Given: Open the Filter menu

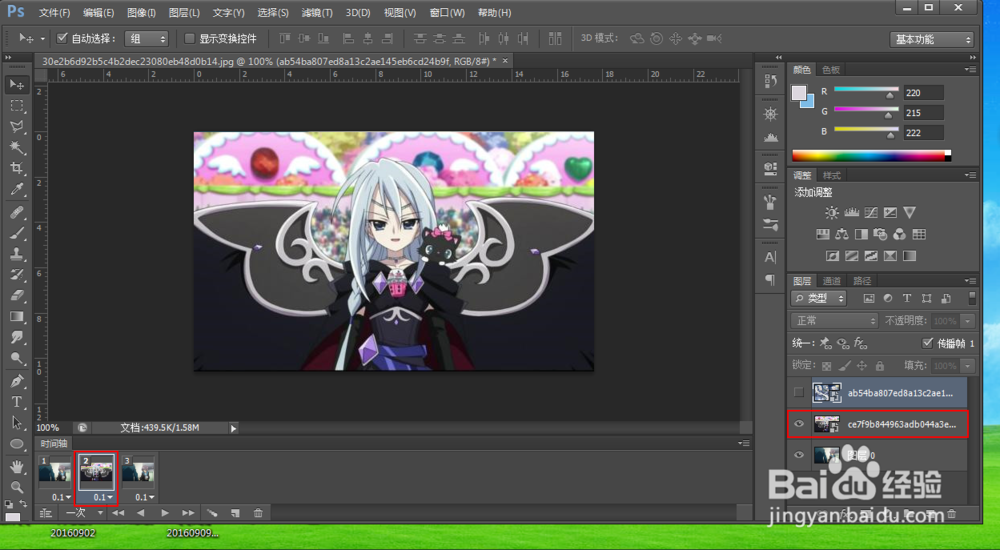Looking at the screenshot, I should click(317, 13).
